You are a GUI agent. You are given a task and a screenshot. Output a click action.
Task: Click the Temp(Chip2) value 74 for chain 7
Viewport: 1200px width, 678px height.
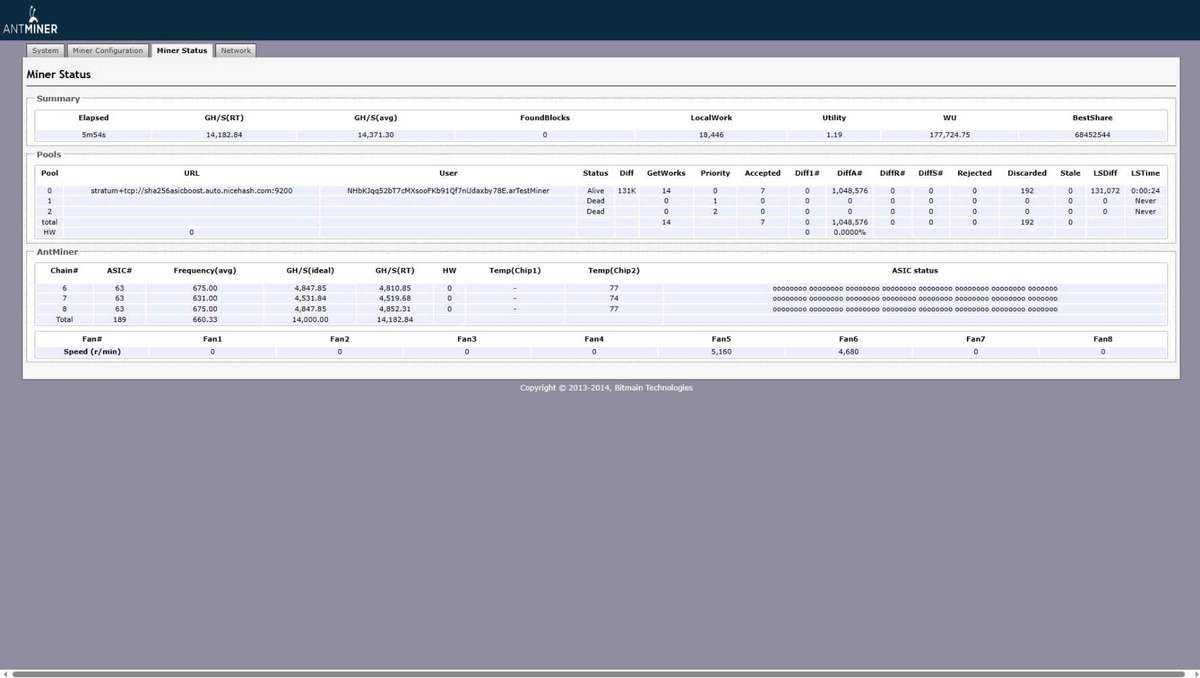613,298
